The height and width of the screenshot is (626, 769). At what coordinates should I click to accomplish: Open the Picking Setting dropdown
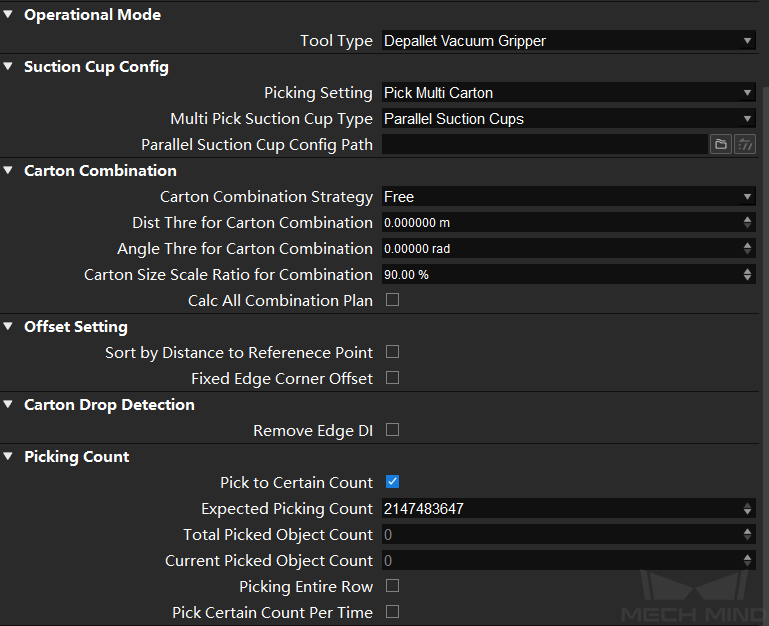click(568, 93)
